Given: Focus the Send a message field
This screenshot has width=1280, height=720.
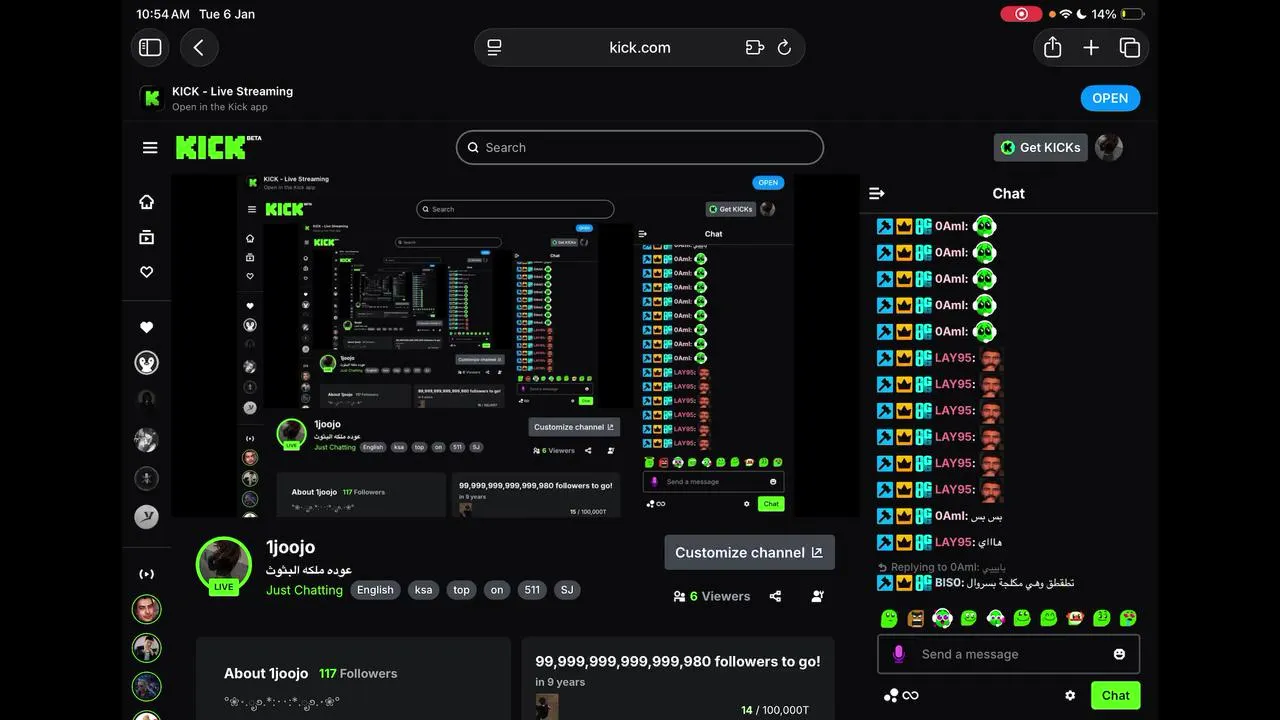Looking at the screenshot, I should (x=1008, y=654).
